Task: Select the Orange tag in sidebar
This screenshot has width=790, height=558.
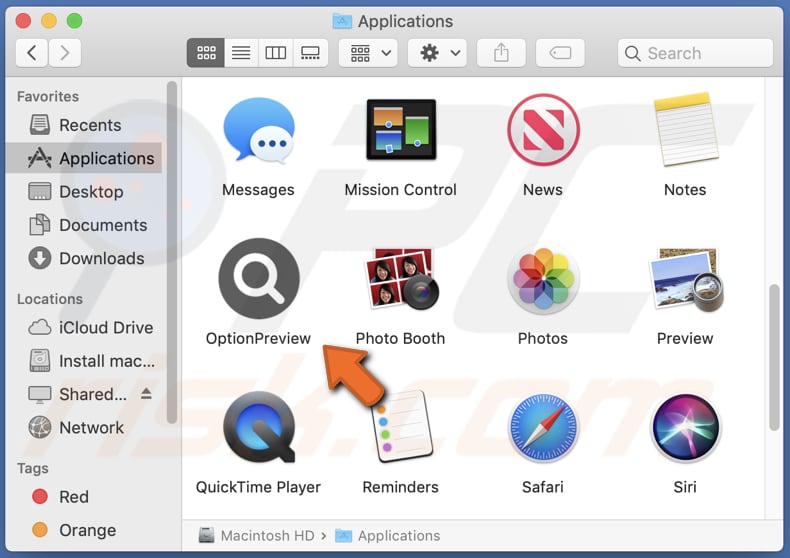Action: pyautogui.click(x=84, y=530)
